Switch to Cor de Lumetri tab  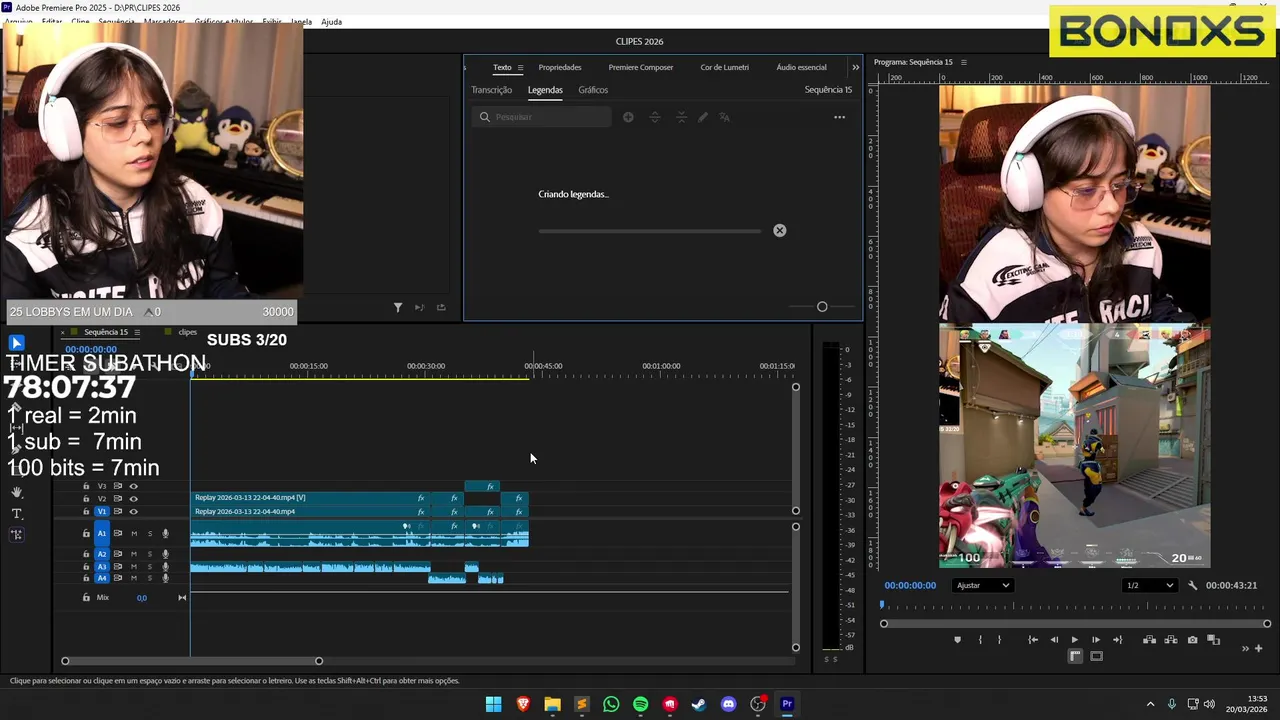tap(725, 68)
